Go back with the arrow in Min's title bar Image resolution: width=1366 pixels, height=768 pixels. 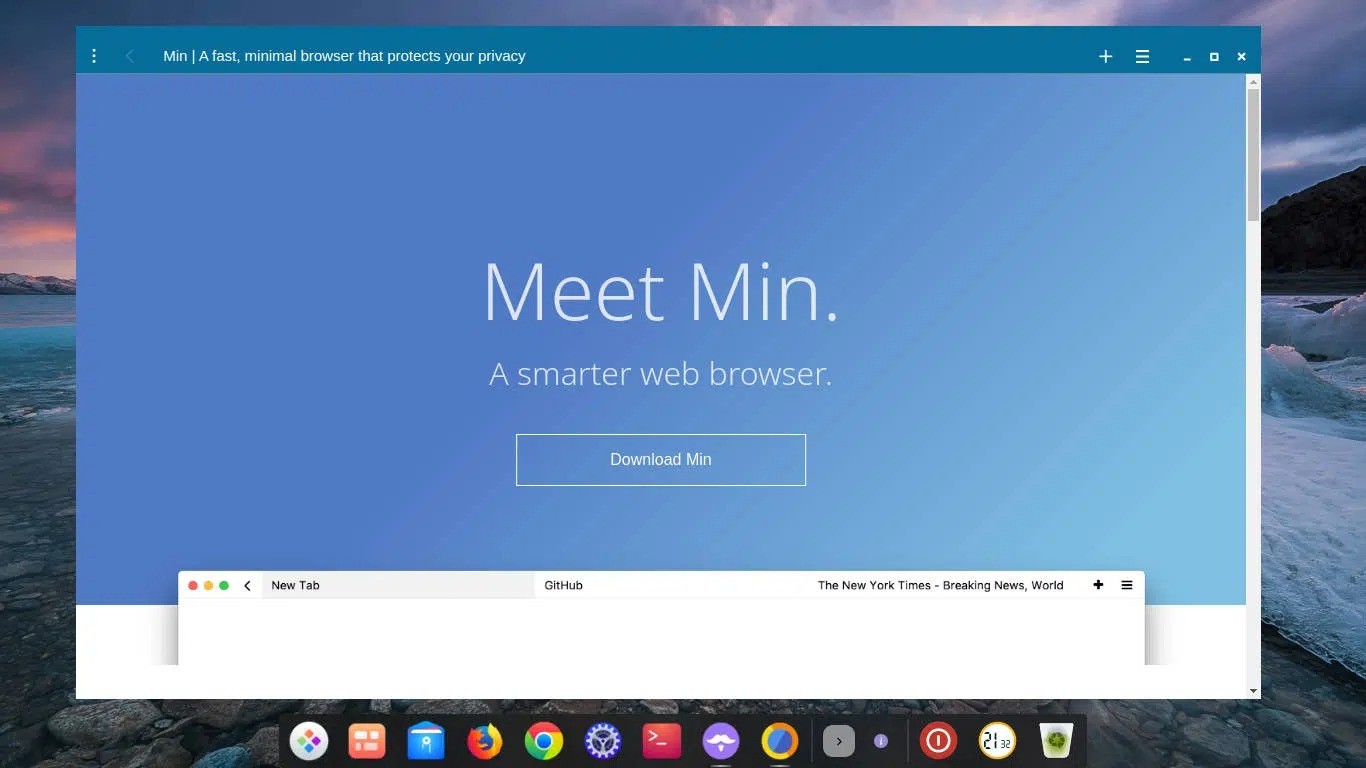(x=129, y=56)
